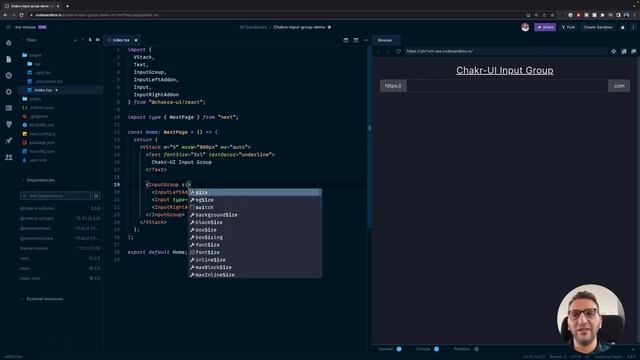Refresh the sandbox preview browser
640x360 pixels.
398,51
